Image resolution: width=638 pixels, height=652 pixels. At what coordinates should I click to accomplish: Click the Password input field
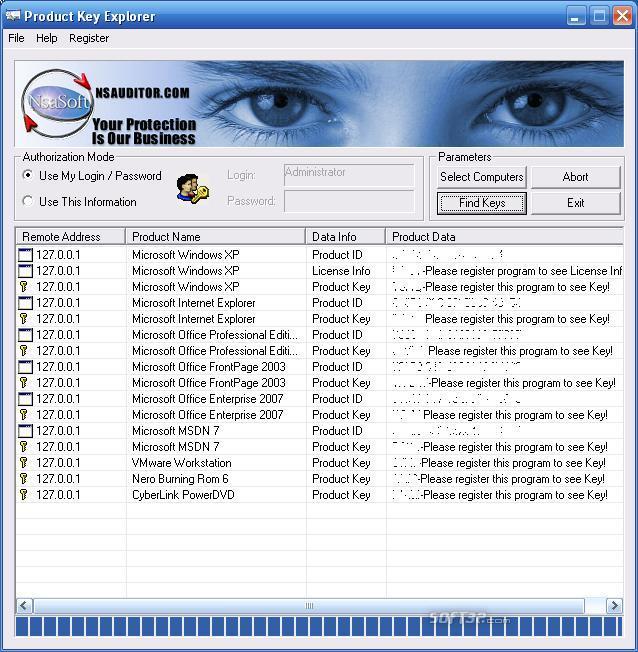(x=349, y=201)
